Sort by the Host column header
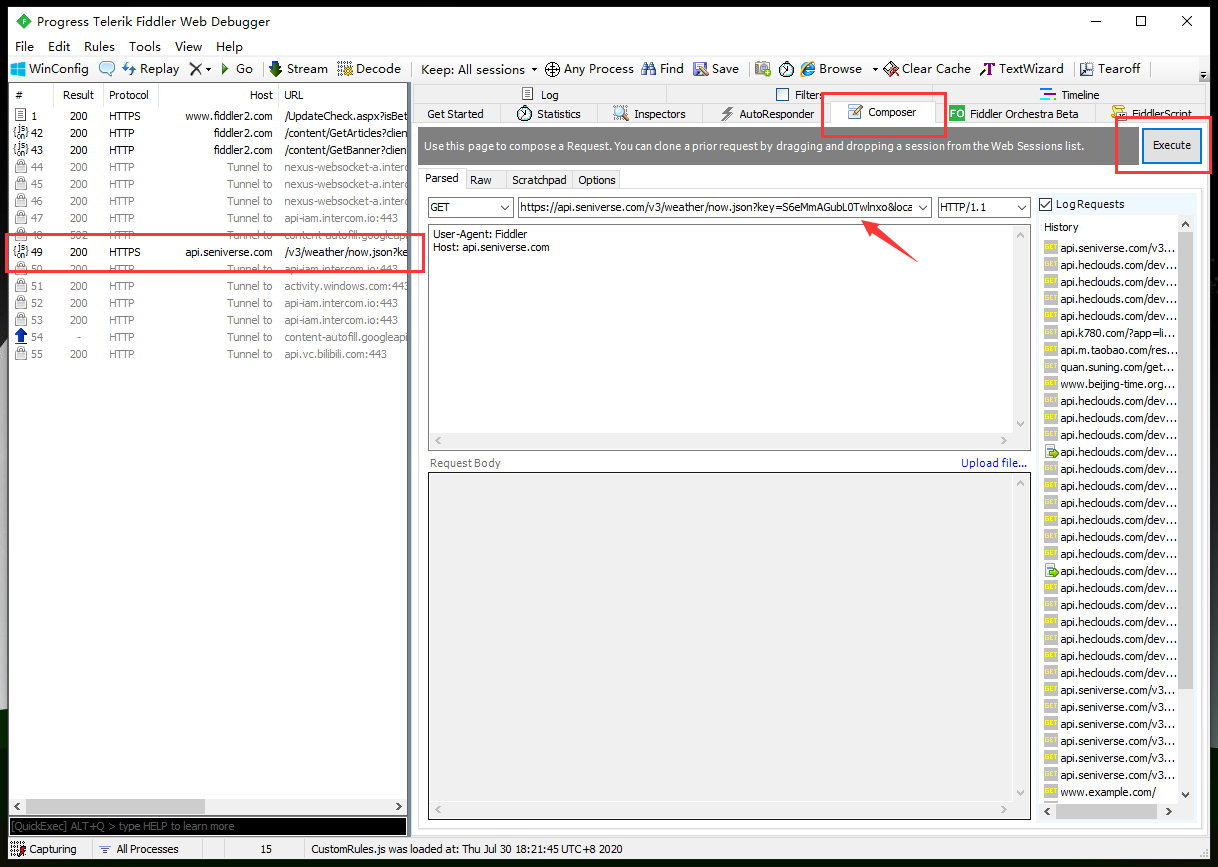The height and width of the screenshot is (867, 1218). (218, 95)
